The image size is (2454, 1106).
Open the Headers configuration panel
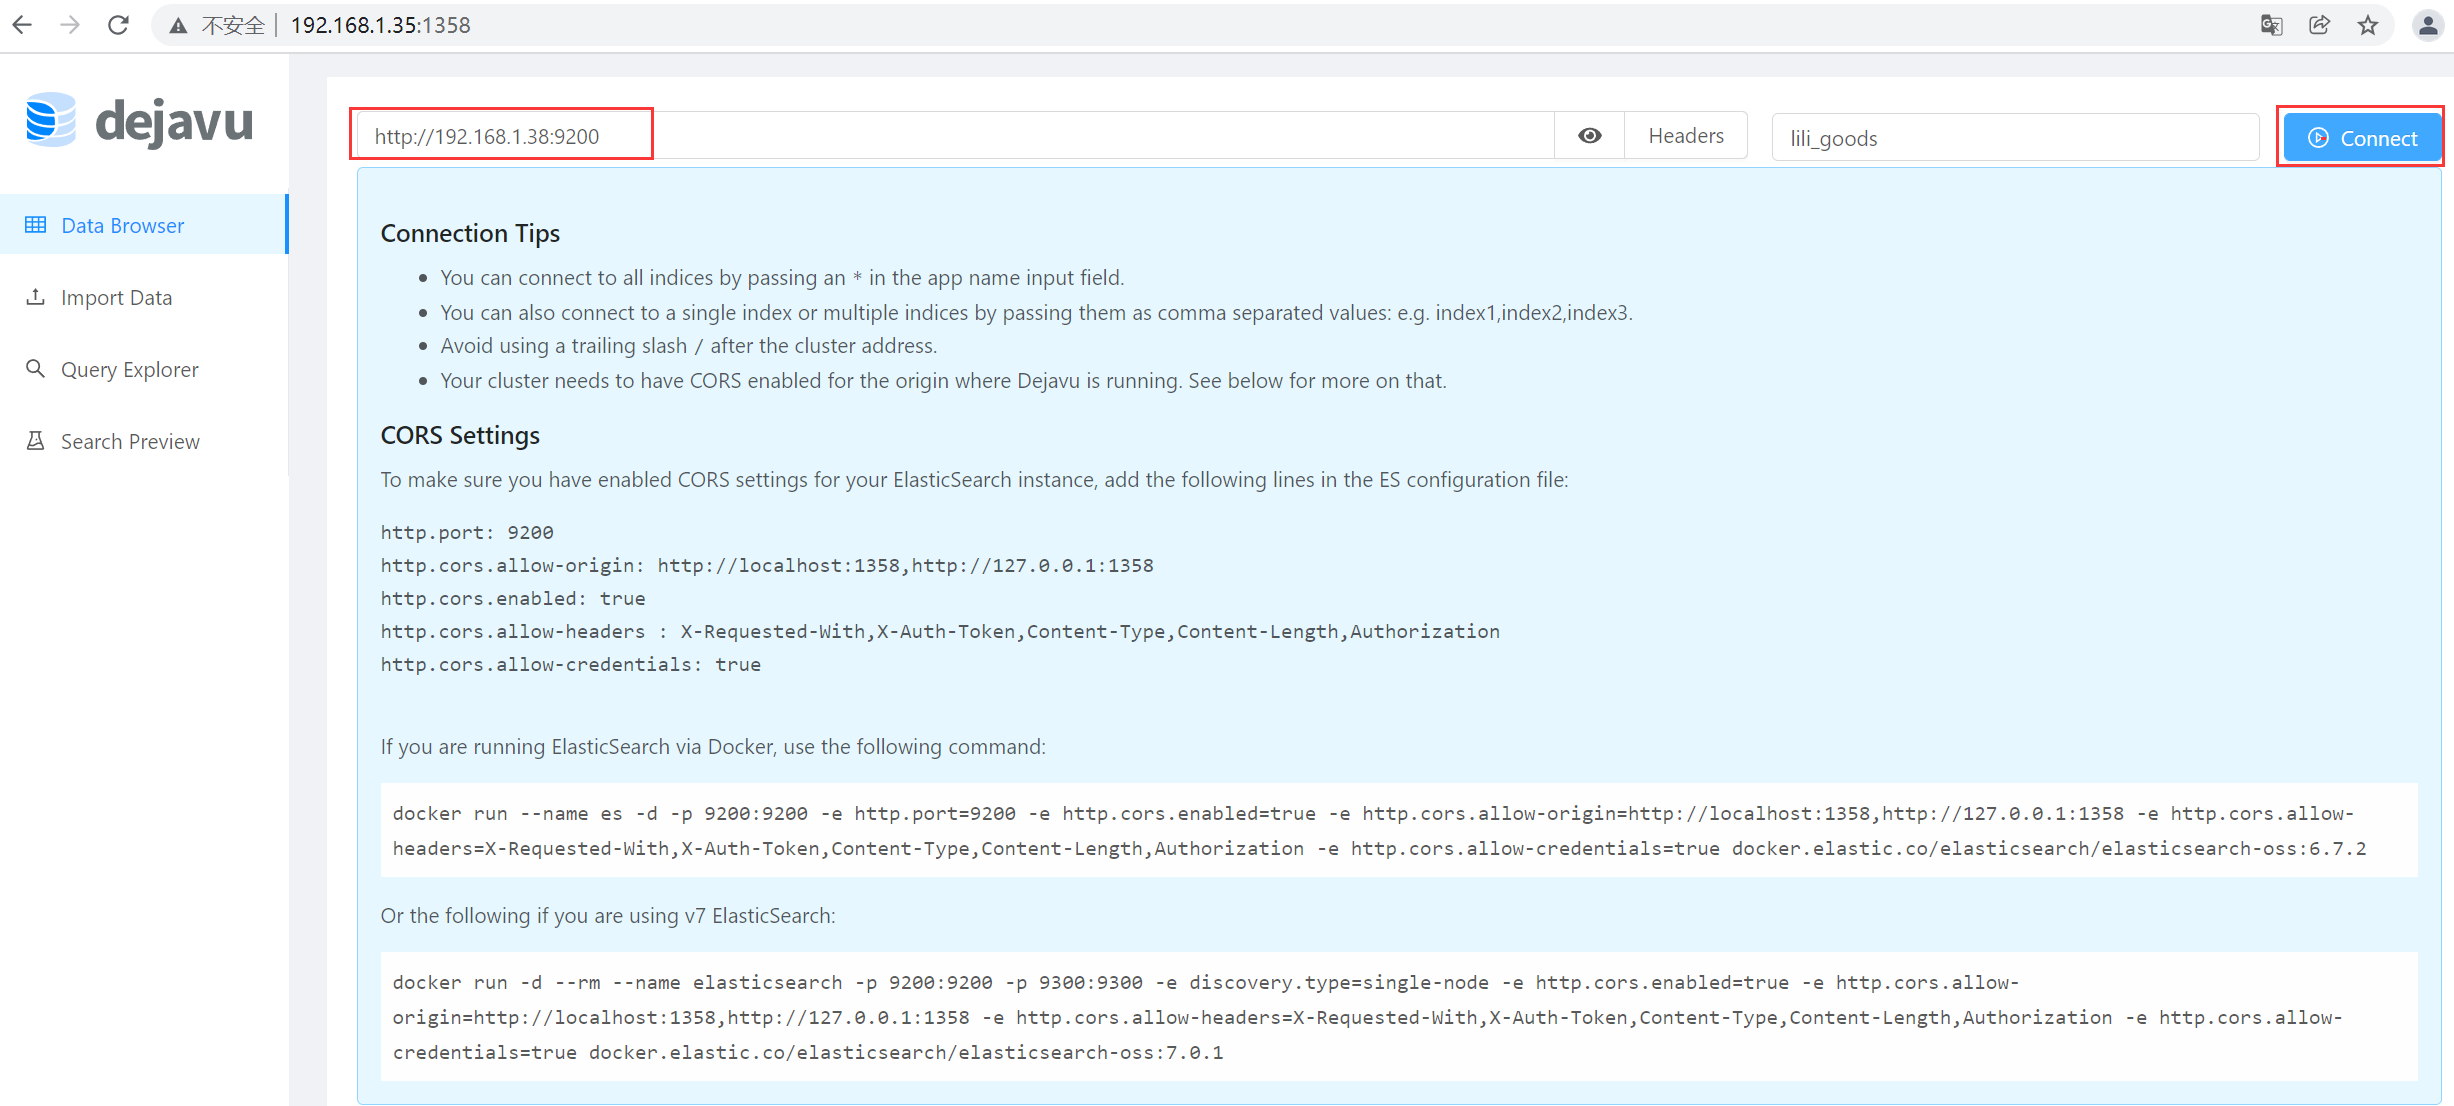tap(1685, 135)
